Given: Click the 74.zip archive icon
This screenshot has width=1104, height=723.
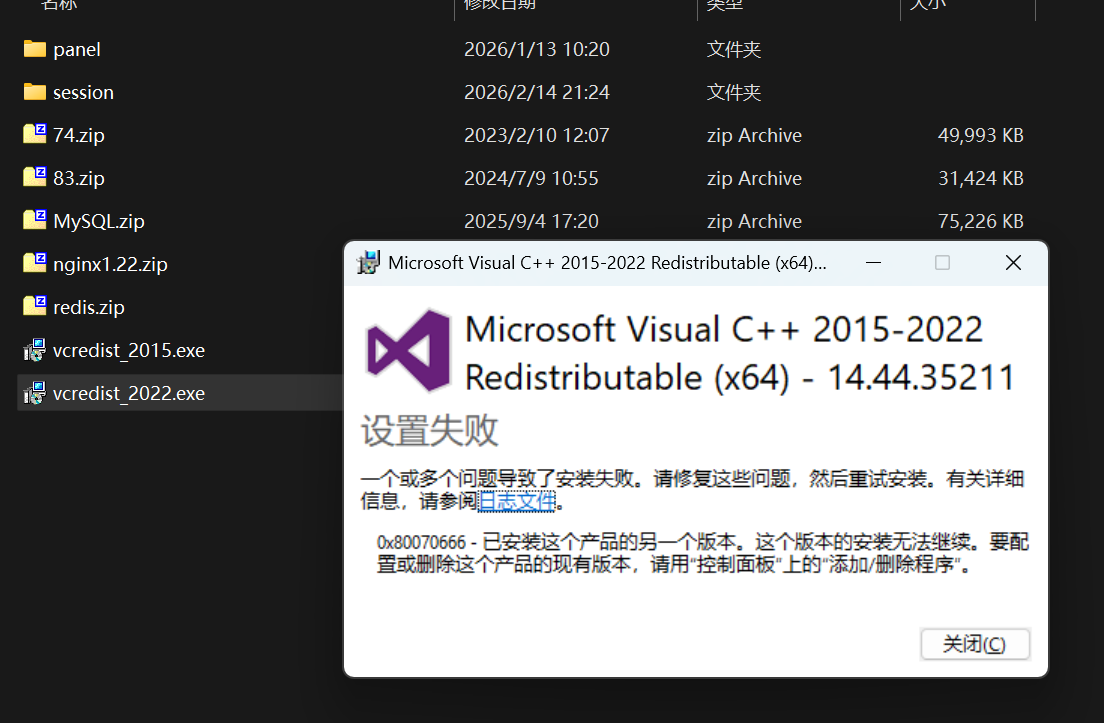Looking at the screenshot, I should (x=34, y=134).
